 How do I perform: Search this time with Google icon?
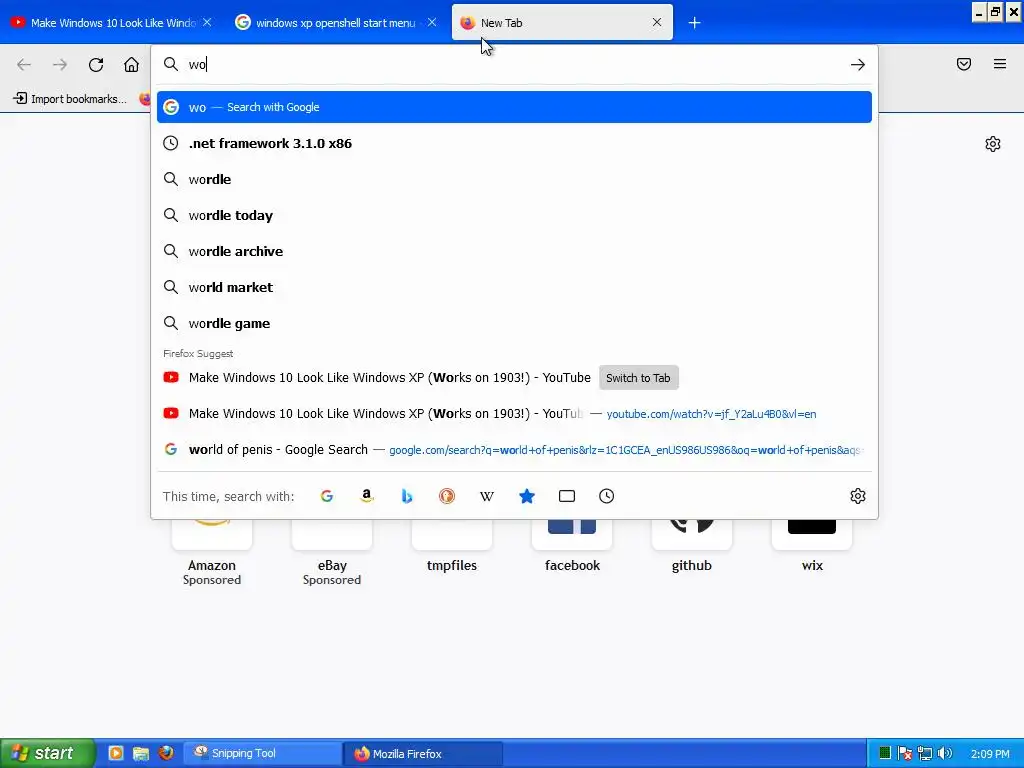[327, 496]
